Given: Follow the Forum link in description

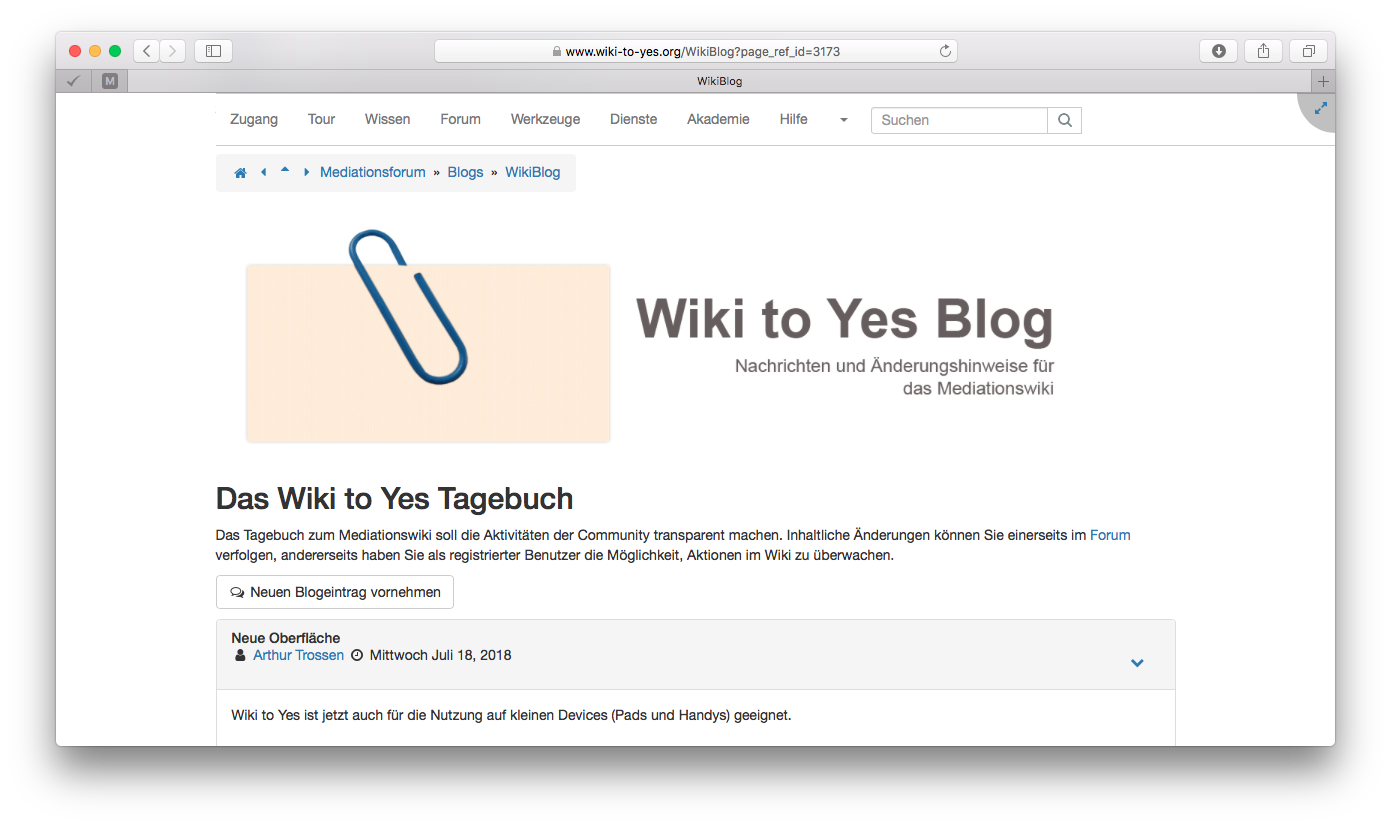Looking at the screenshot, I should pos(1110,535).
